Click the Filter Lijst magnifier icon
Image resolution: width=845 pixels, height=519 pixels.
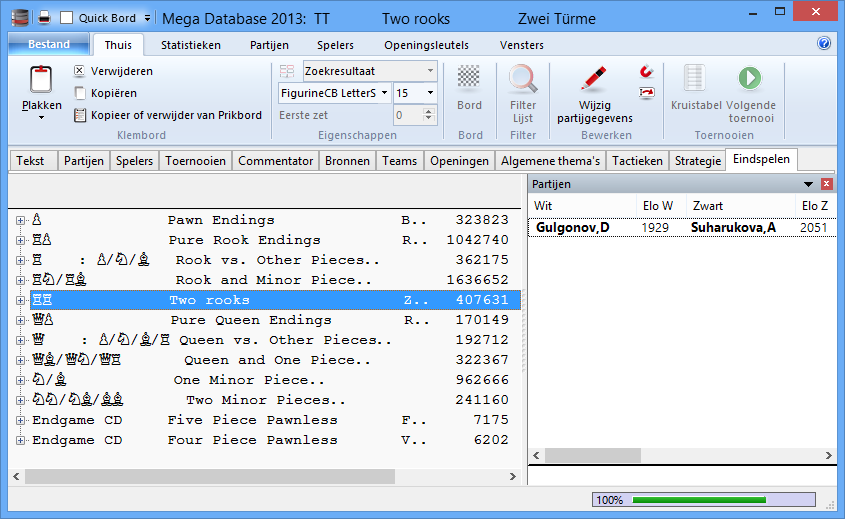point(523,79)
